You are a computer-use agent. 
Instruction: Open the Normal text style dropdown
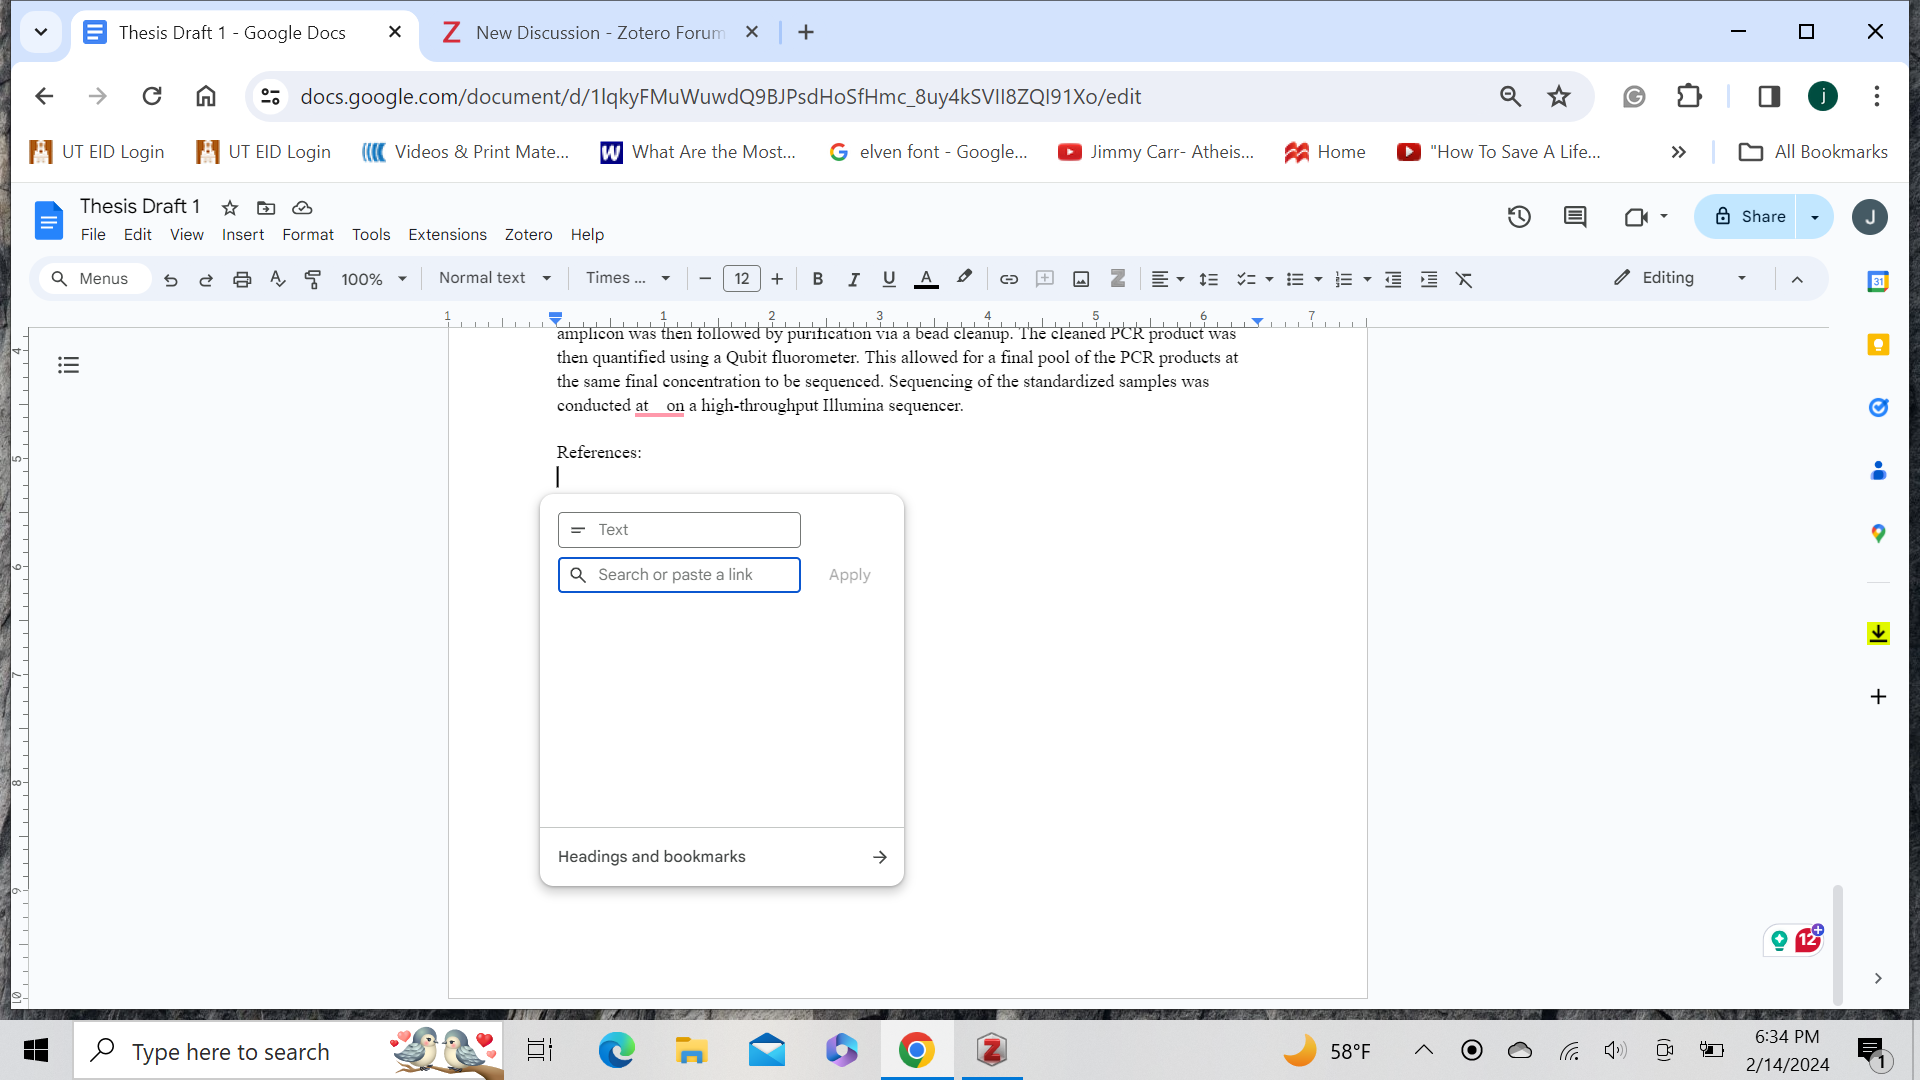(495, 278)
